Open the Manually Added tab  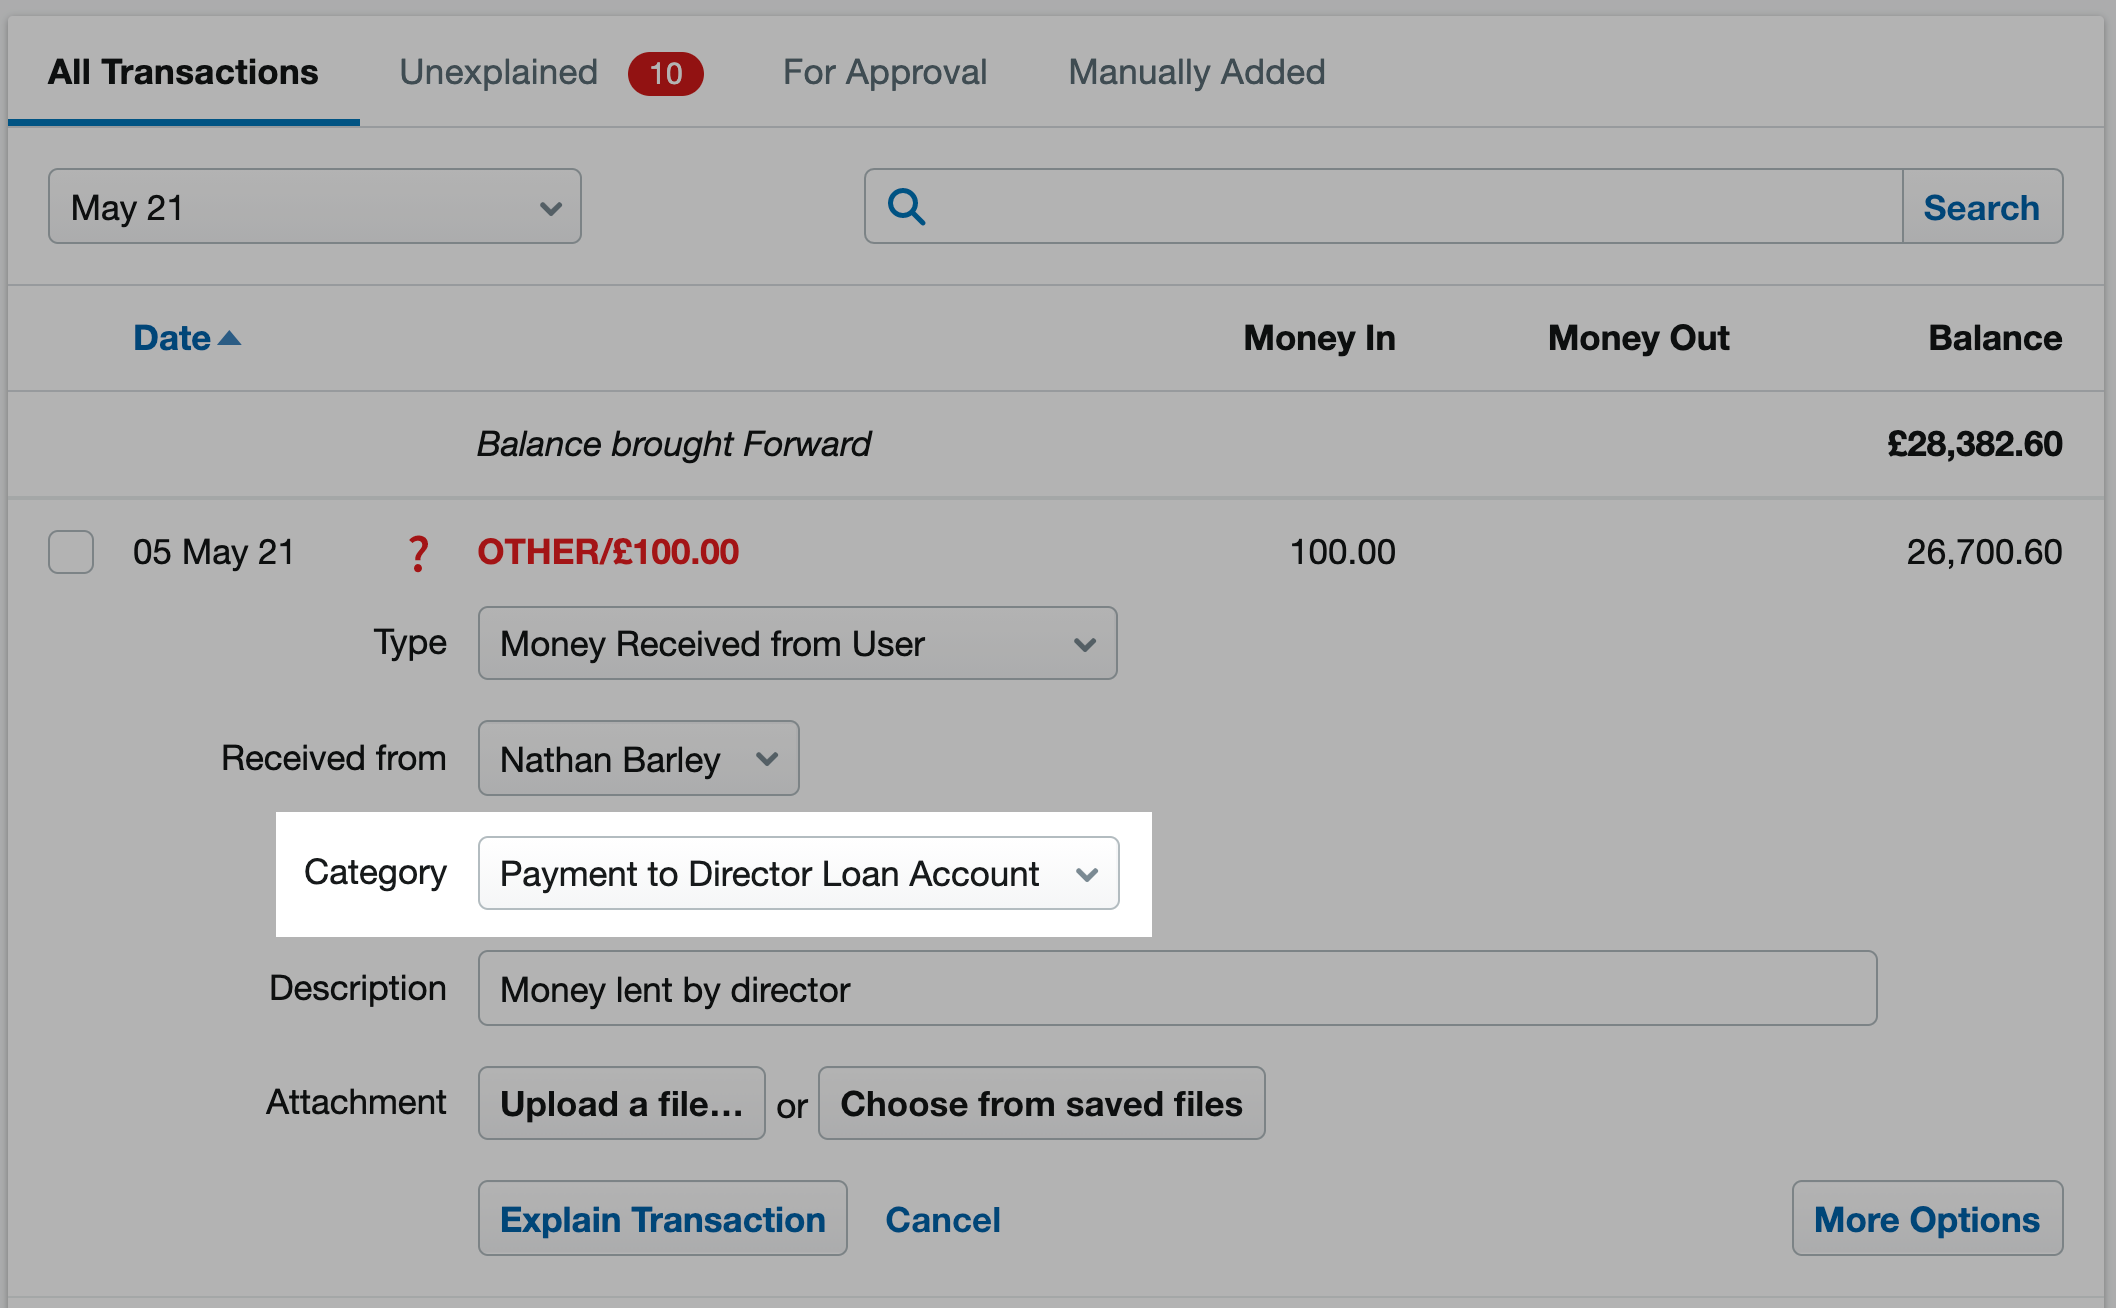(x=1197, y=72)
